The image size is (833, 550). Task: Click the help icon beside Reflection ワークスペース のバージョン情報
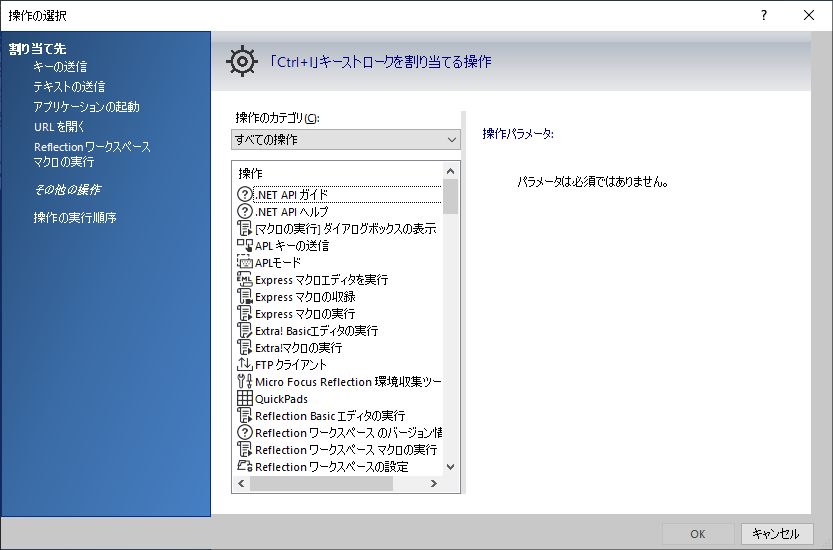pyautogui.click(x=244, y=433)
